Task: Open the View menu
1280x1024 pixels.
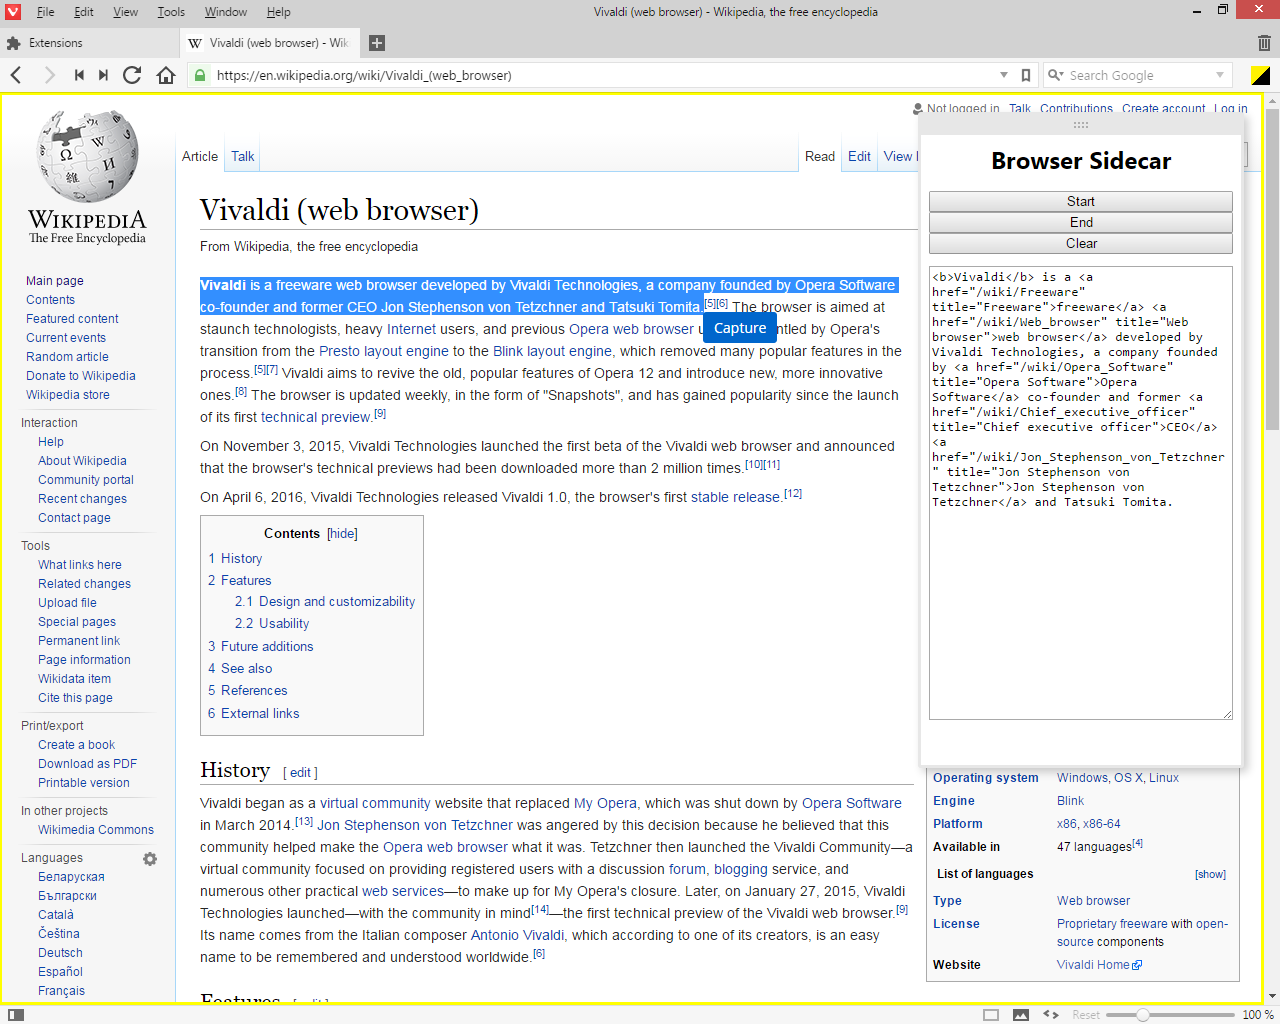Action: click(126, 12)
